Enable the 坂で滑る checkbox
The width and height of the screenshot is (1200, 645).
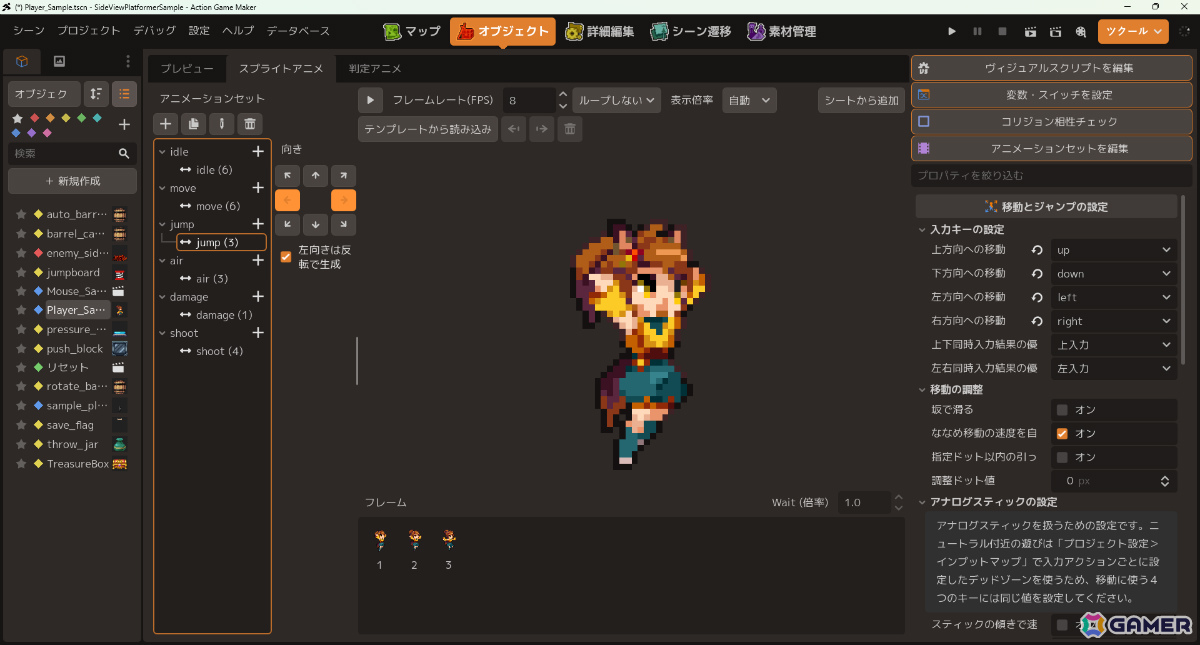point(1062,410)
